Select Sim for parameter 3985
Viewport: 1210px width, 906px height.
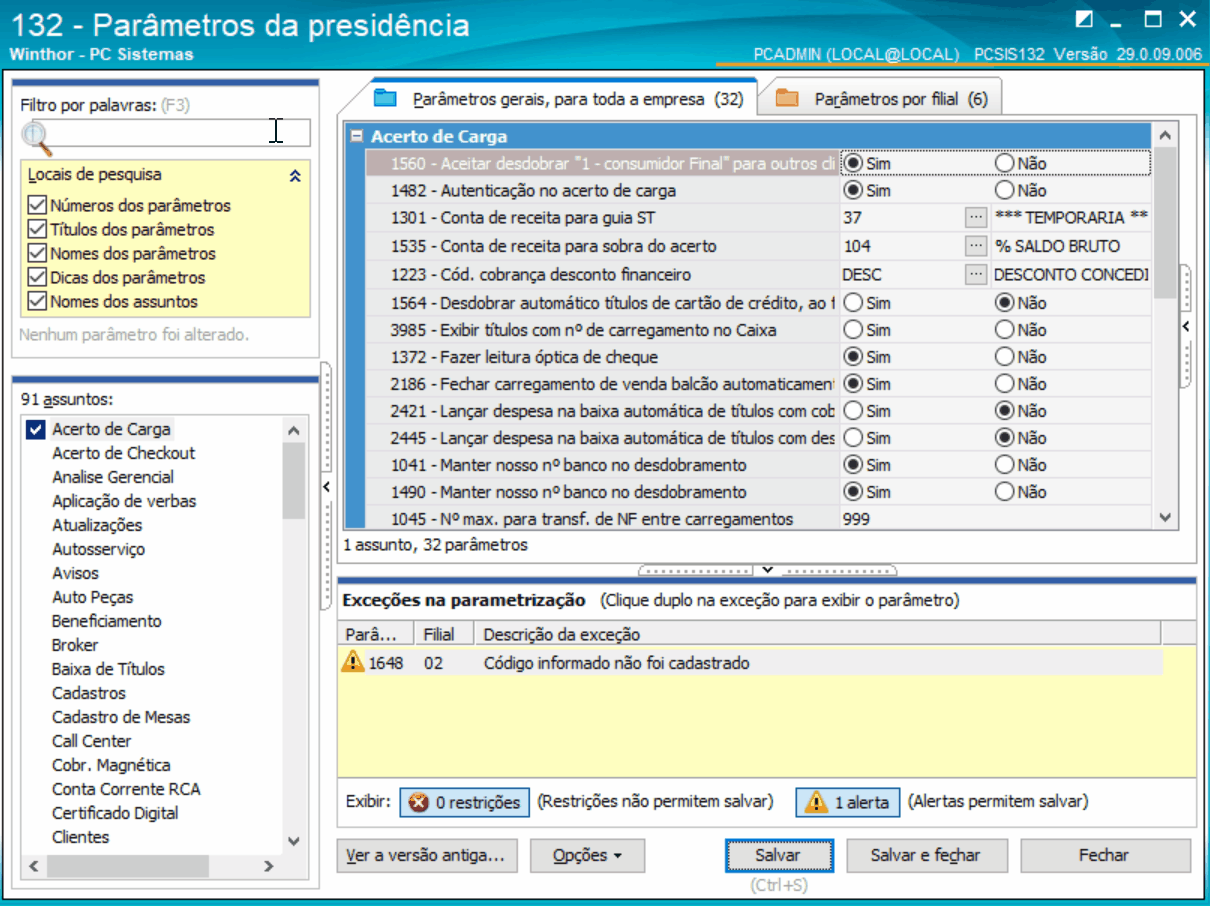(853, 330)
